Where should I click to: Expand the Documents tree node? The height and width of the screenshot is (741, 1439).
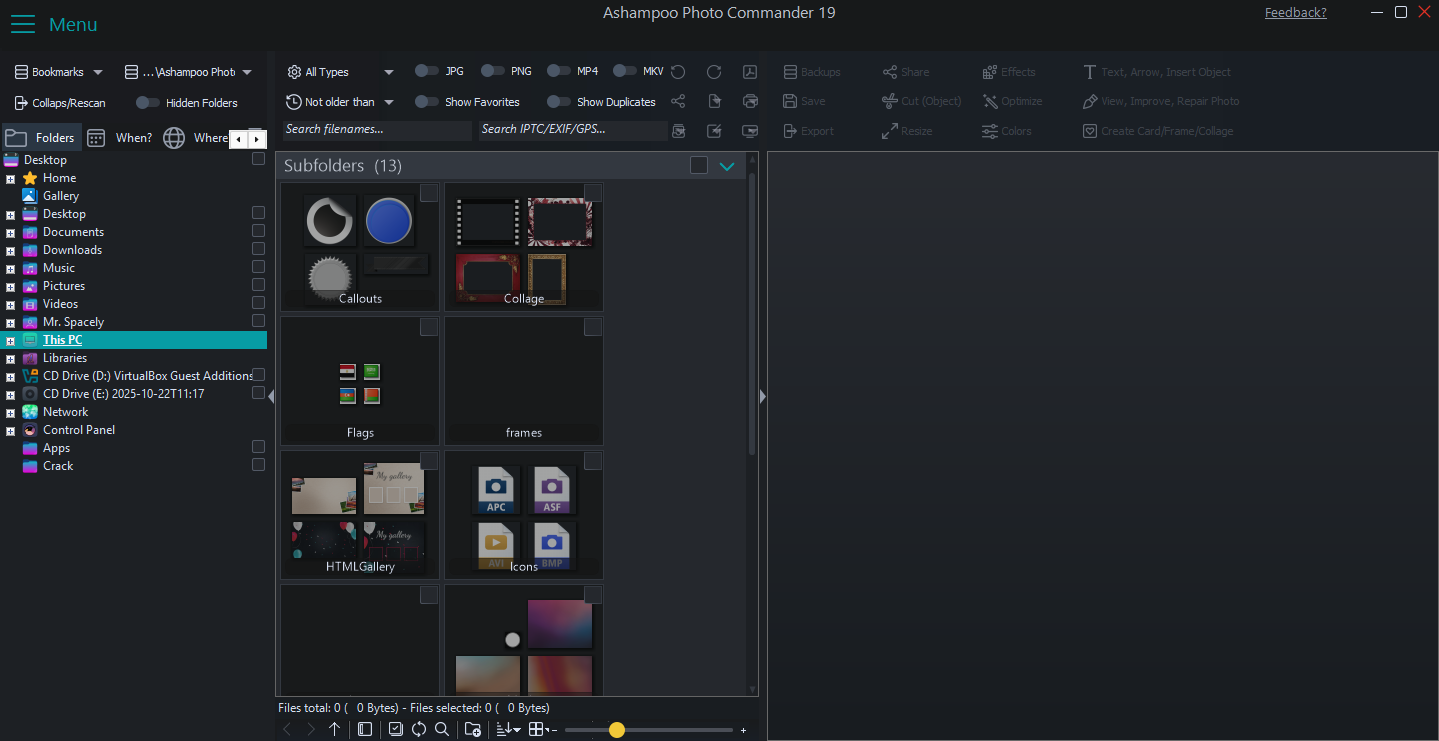(10, 232)
